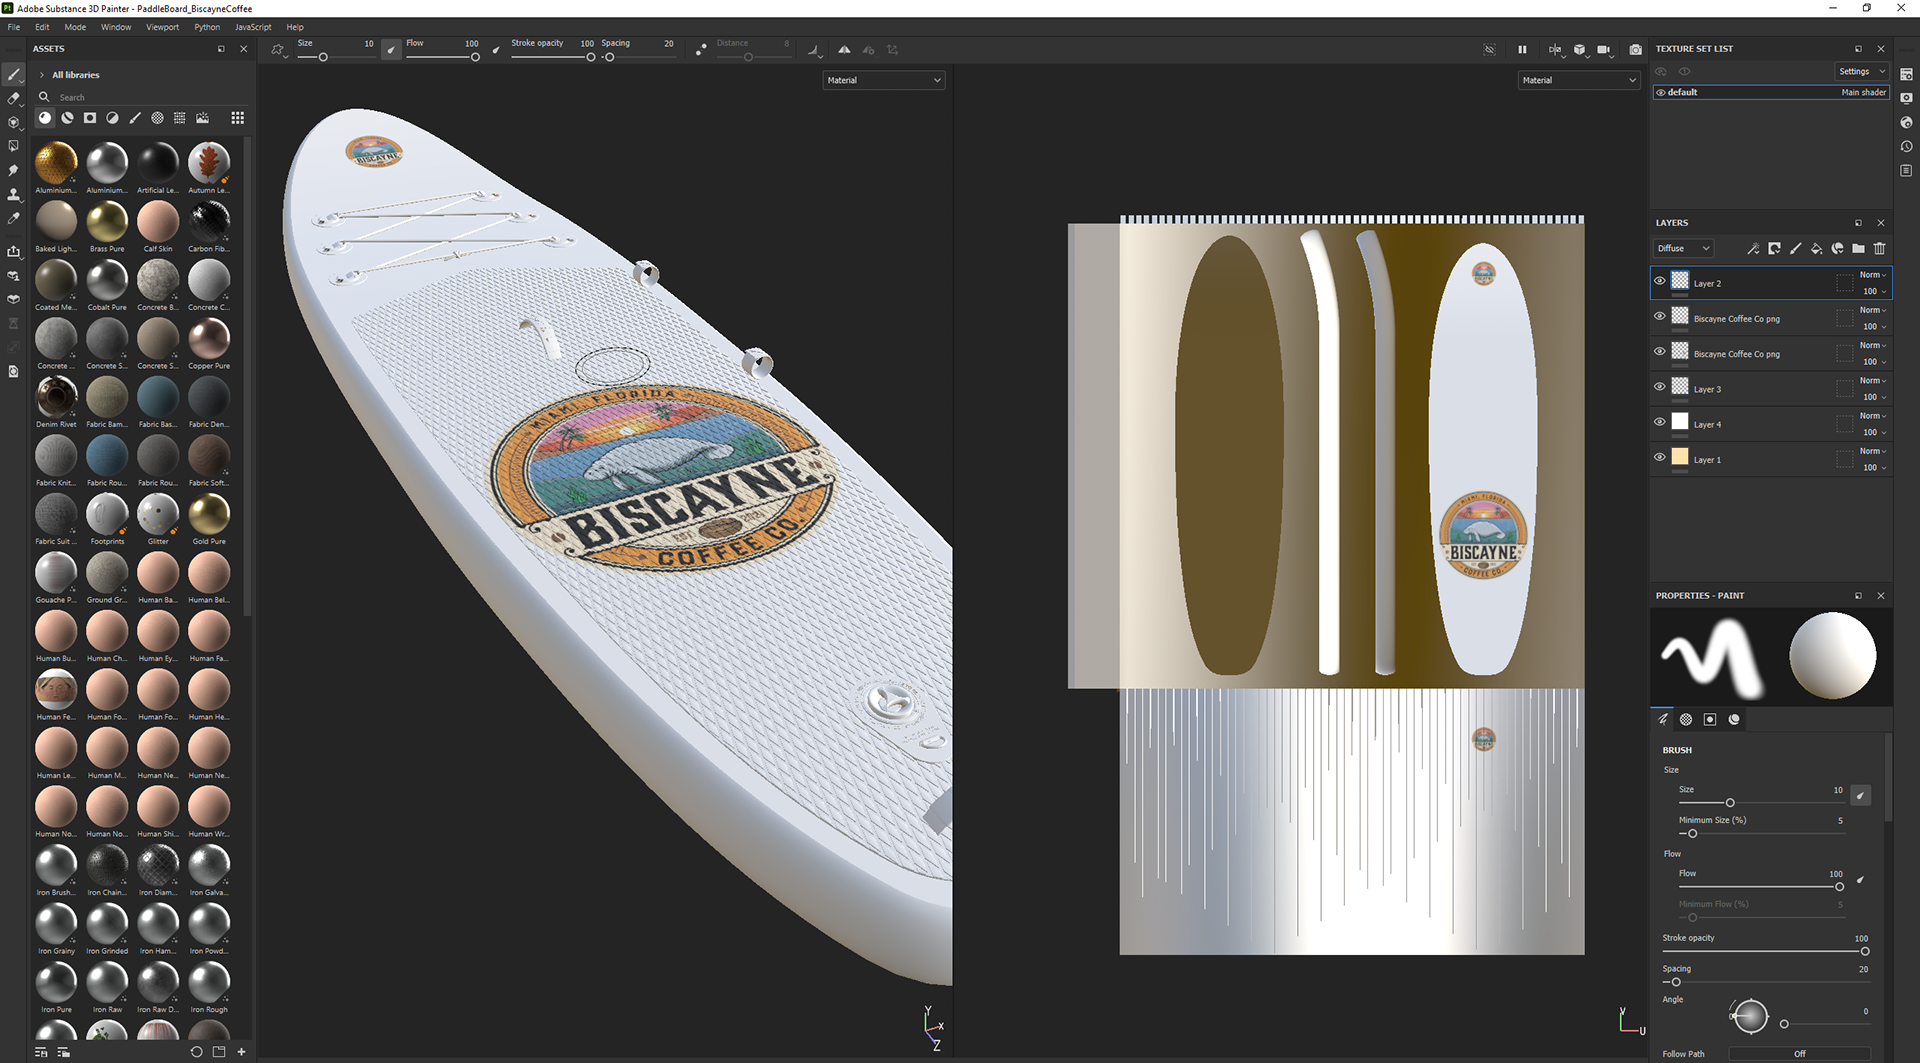Filter assets by Brushes icon
Image resolution: width=1920 pixels, height=1063 pixels.
pyautogui.click(x=135, y=118)
